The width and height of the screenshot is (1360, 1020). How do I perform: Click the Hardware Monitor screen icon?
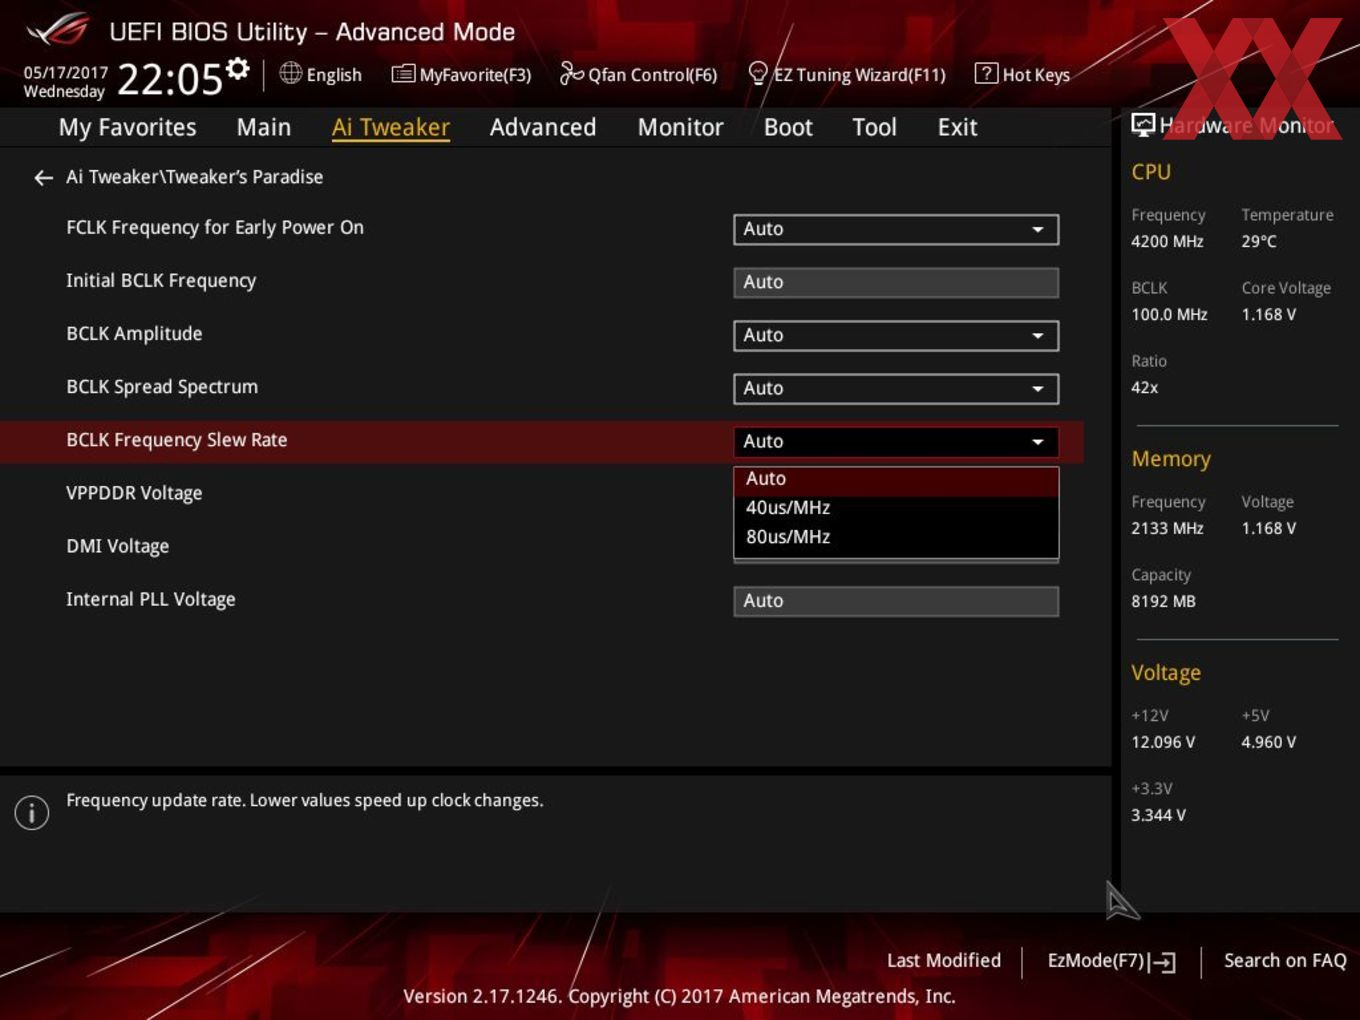point(1142,125)
